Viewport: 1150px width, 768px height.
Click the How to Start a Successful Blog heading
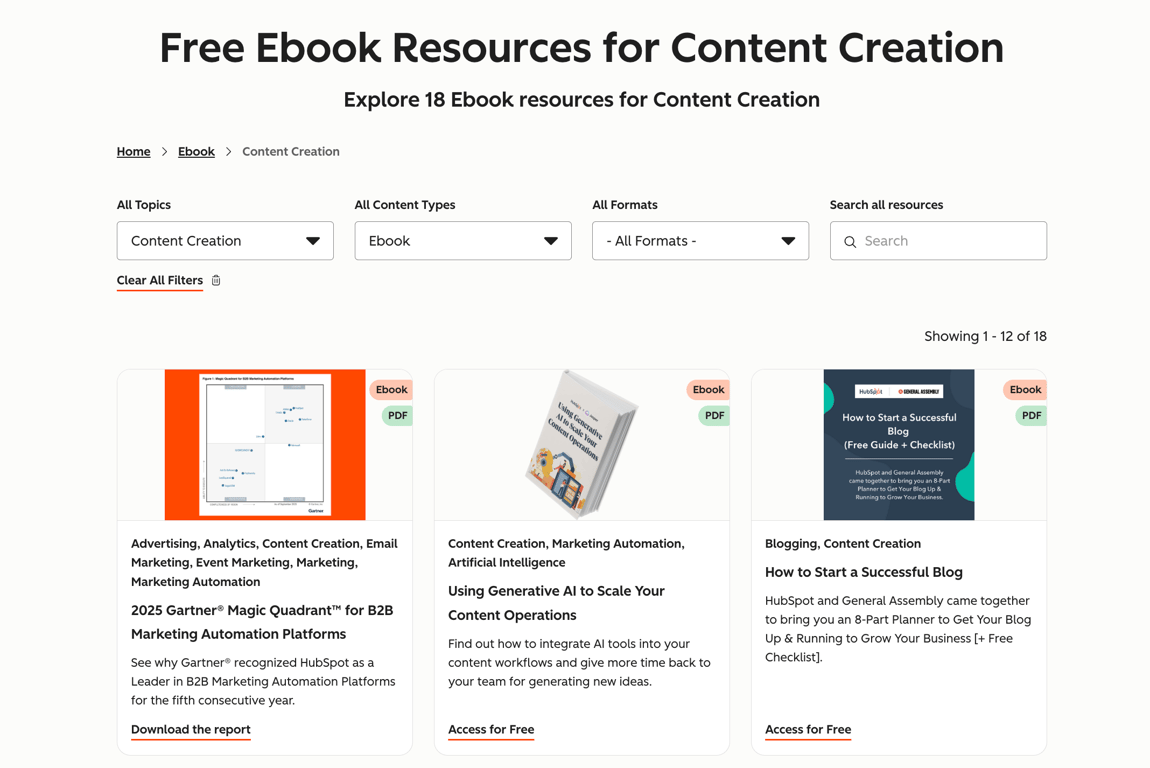(x=863, y=572)
